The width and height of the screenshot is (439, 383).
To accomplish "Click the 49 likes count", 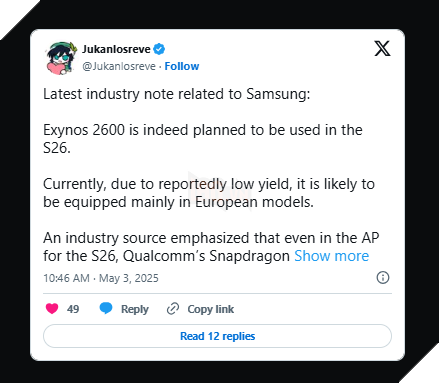I will pos(73,309).
